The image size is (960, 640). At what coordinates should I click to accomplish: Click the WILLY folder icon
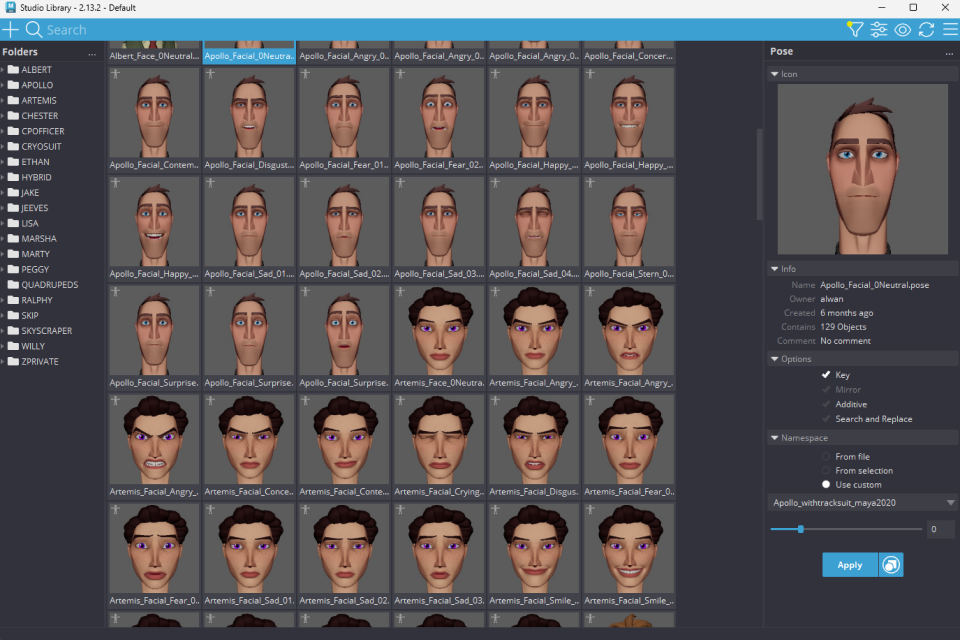(x=13, y=346)
